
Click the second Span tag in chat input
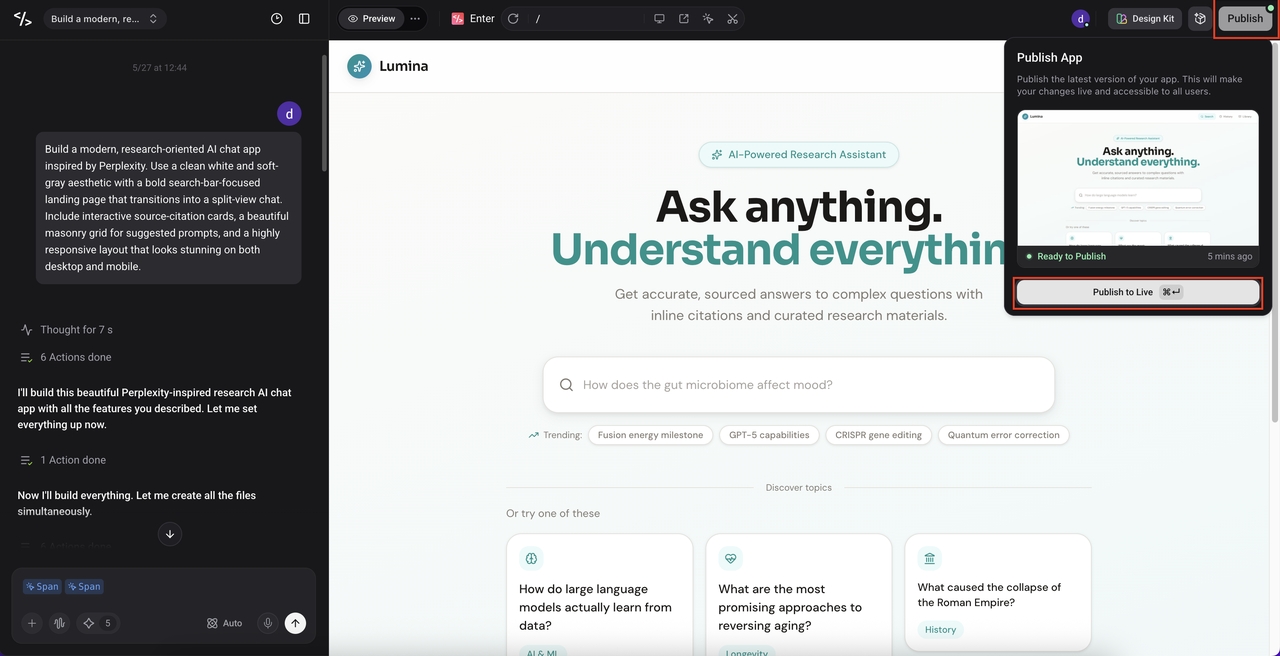click(x=84, y=587)
